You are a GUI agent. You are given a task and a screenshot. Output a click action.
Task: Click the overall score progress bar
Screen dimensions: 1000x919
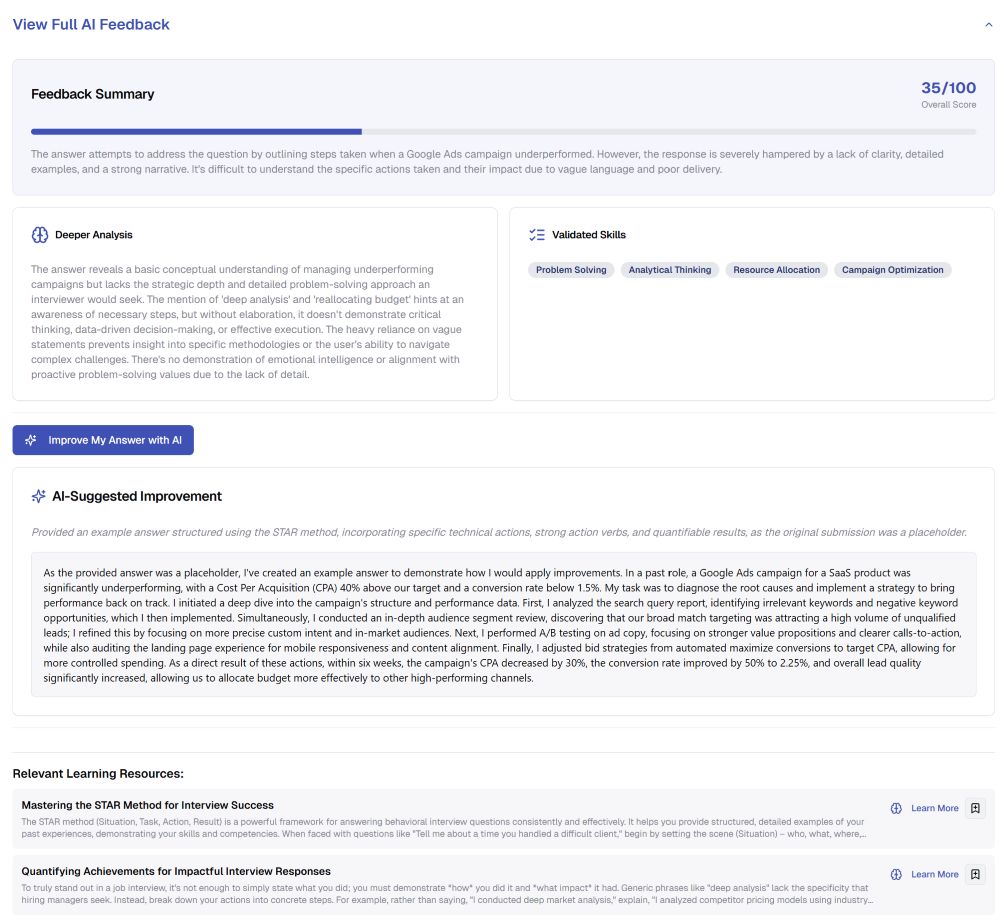tap(503, 131)
